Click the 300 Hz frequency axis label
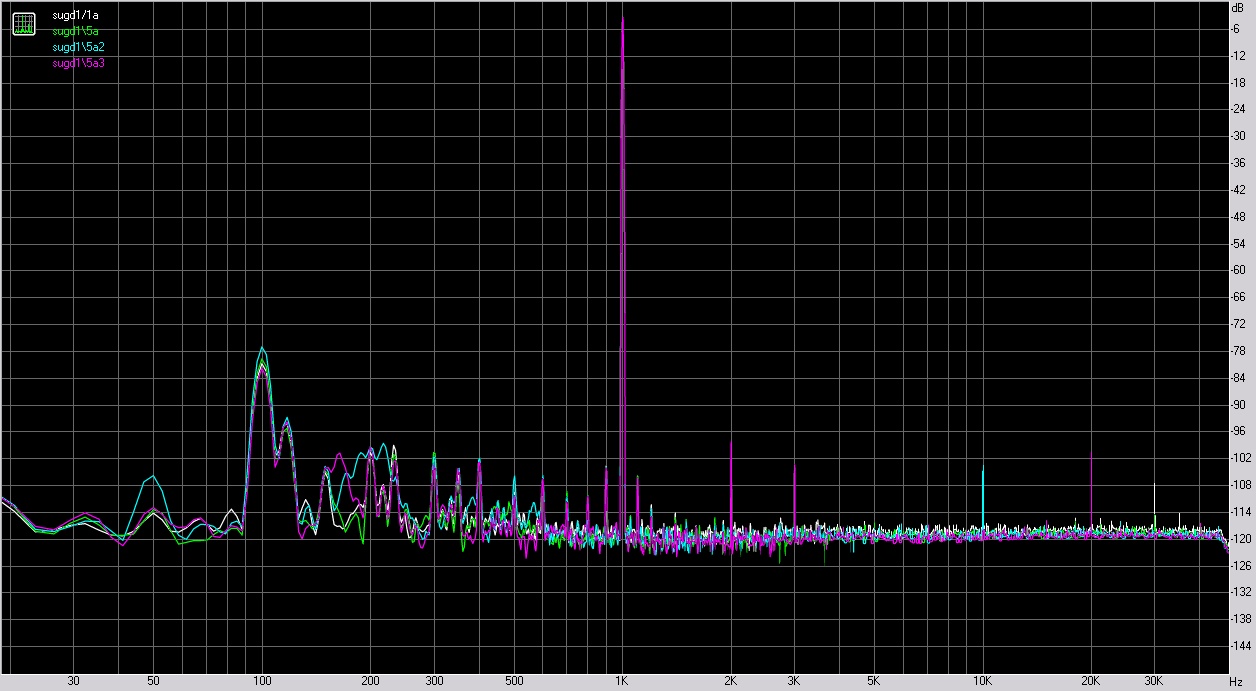 (433, 682)
